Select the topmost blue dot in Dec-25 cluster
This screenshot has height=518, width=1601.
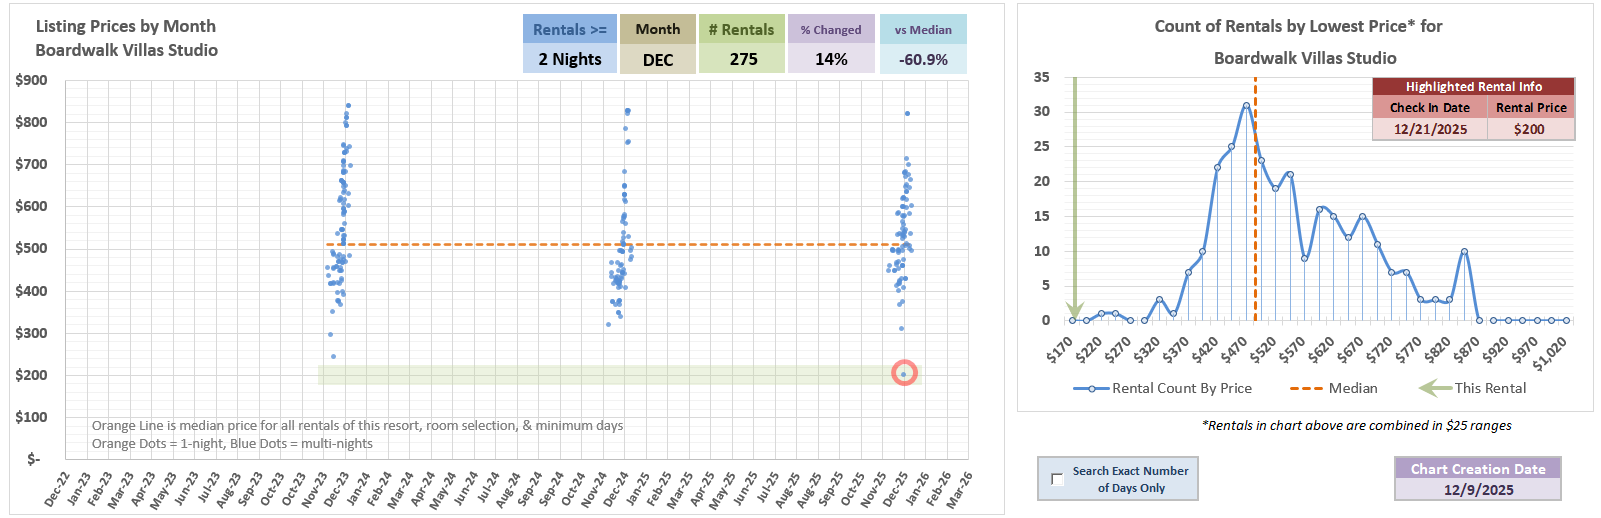click(x=907, y=113)
